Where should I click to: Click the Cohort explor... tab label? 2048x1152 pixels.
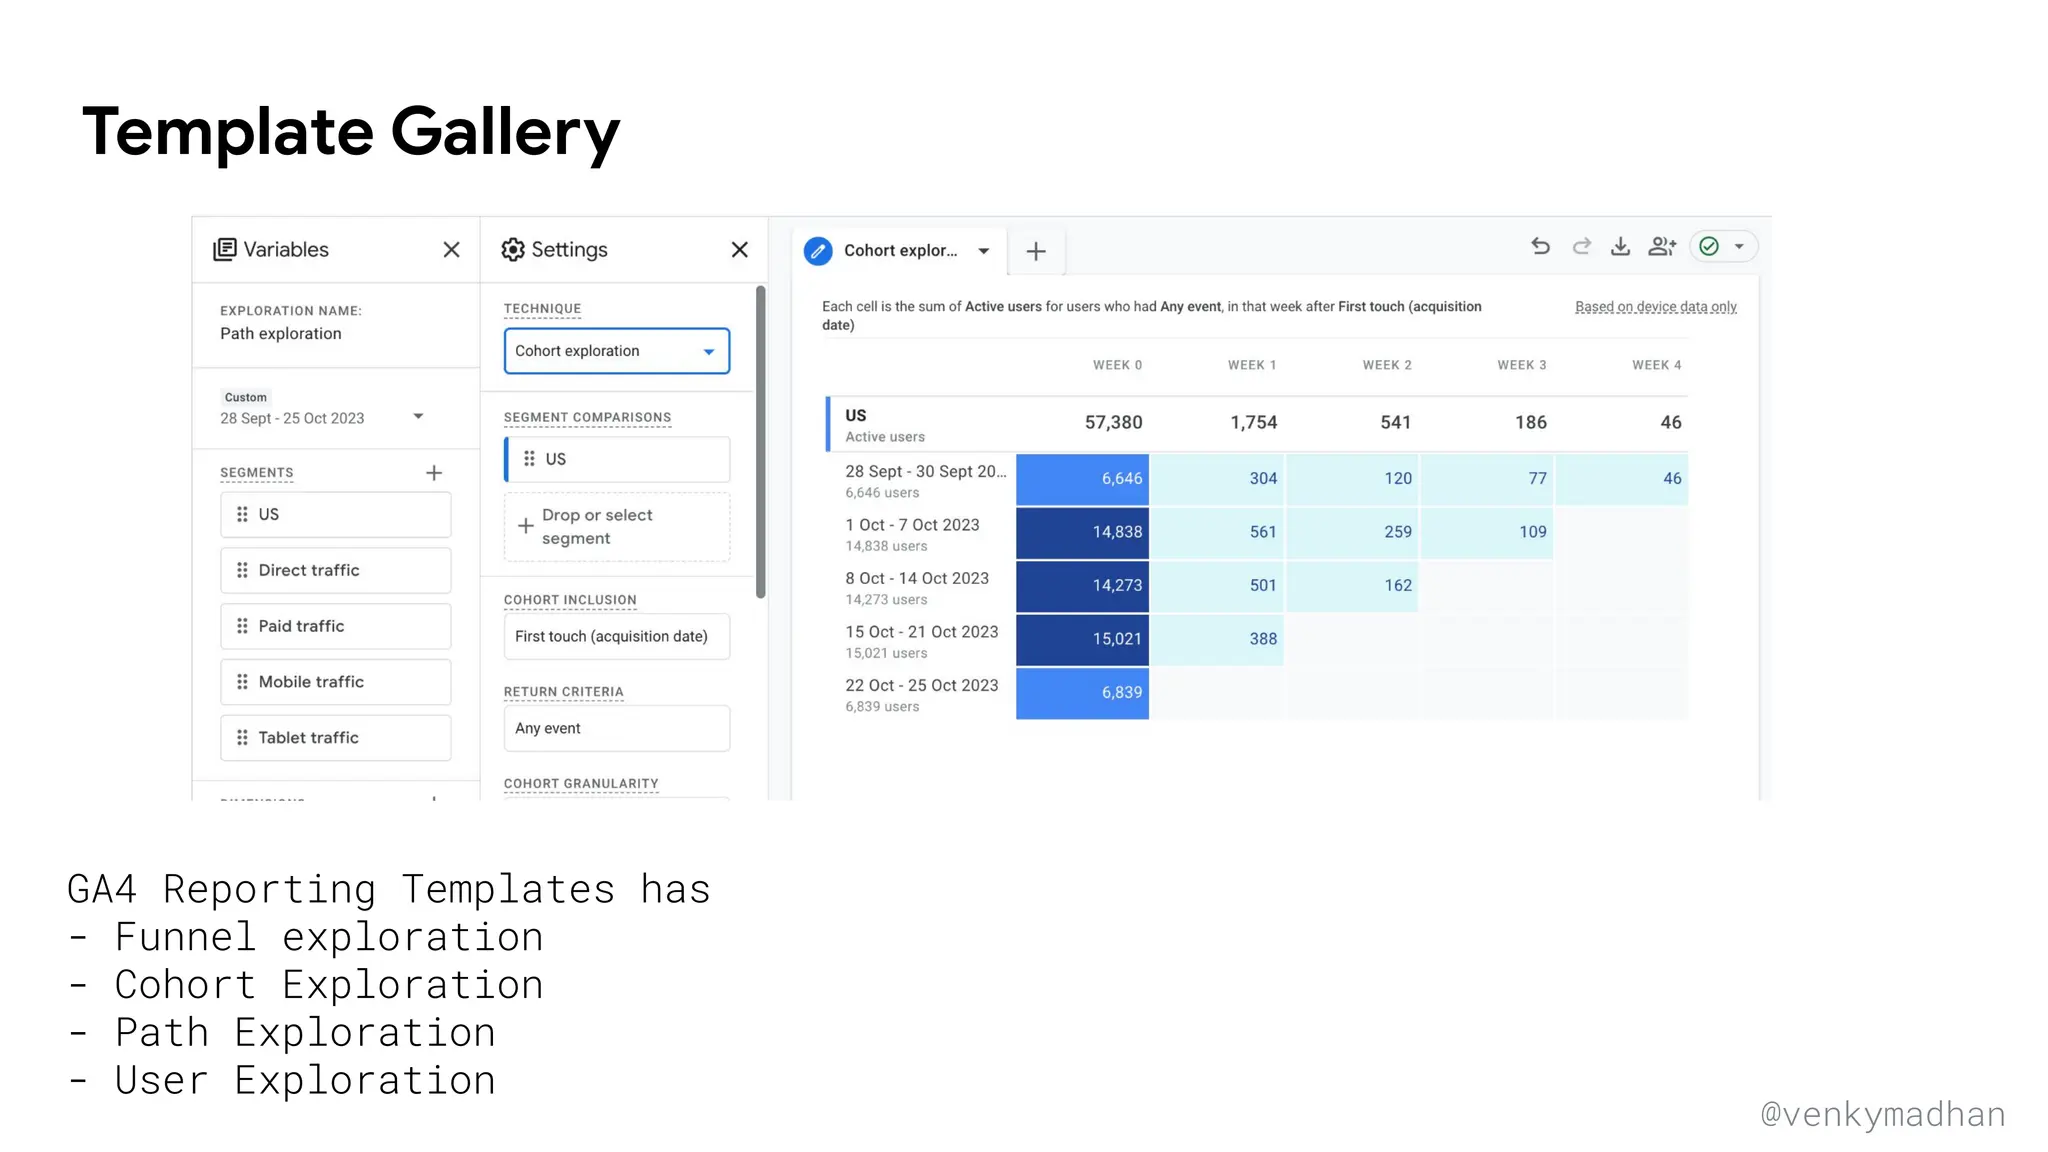[x=900, y=251]
